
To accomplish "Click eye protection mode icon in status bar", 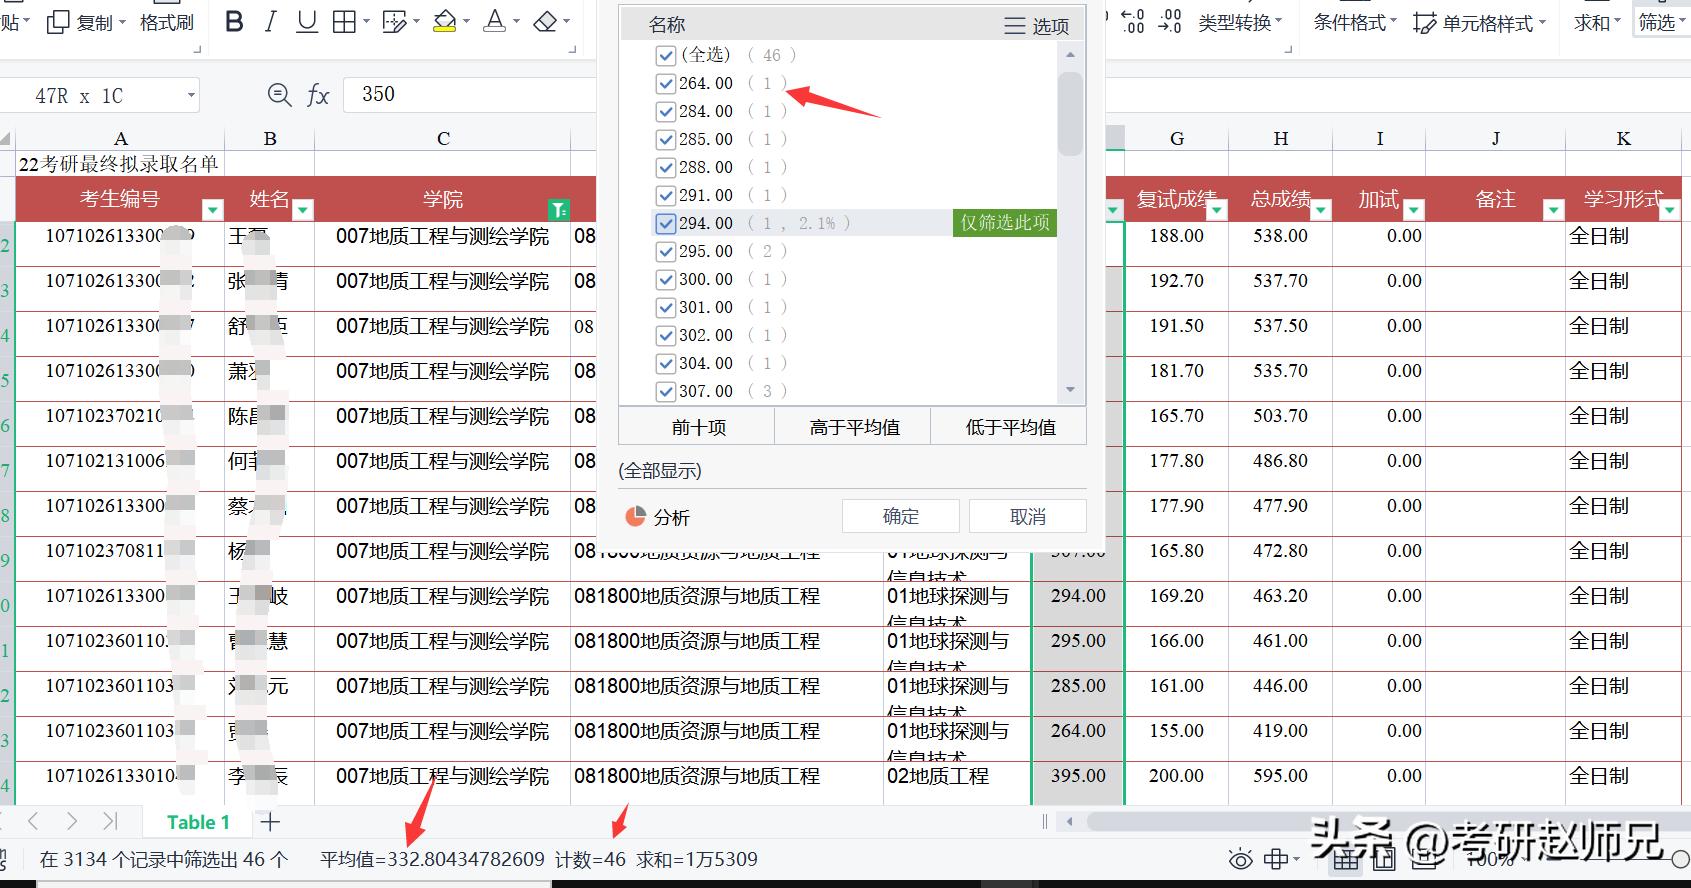I will tap(1240, 859).
